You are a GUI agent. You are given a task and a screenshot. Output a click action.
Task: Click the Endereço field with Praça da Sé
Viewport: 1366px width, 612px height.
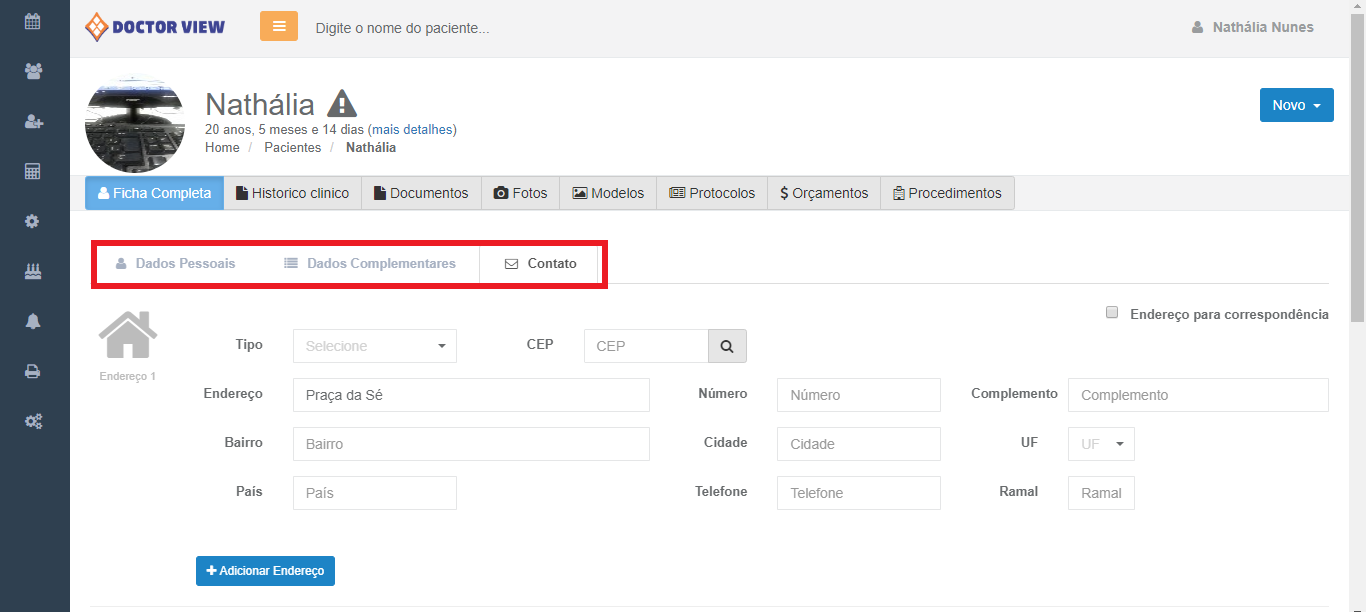point(471,395)
